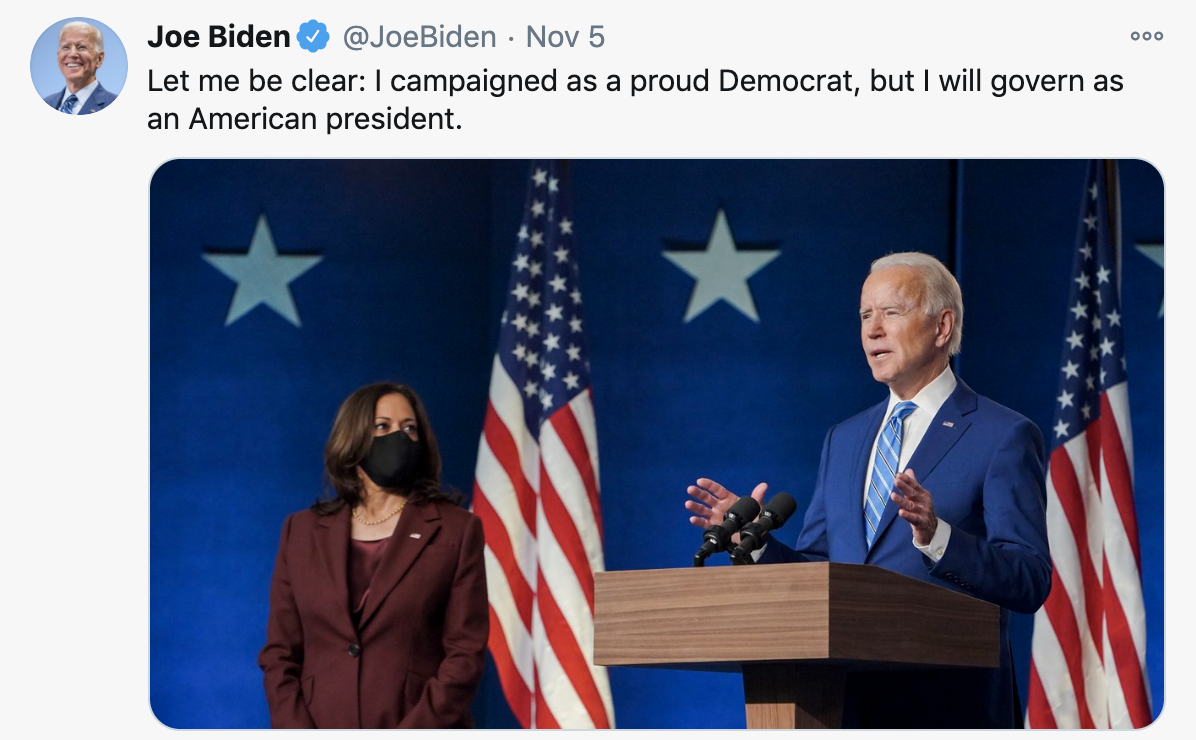Click the words "an American president." in the tweet
The image size is (1196, 740).
[304, 119]
